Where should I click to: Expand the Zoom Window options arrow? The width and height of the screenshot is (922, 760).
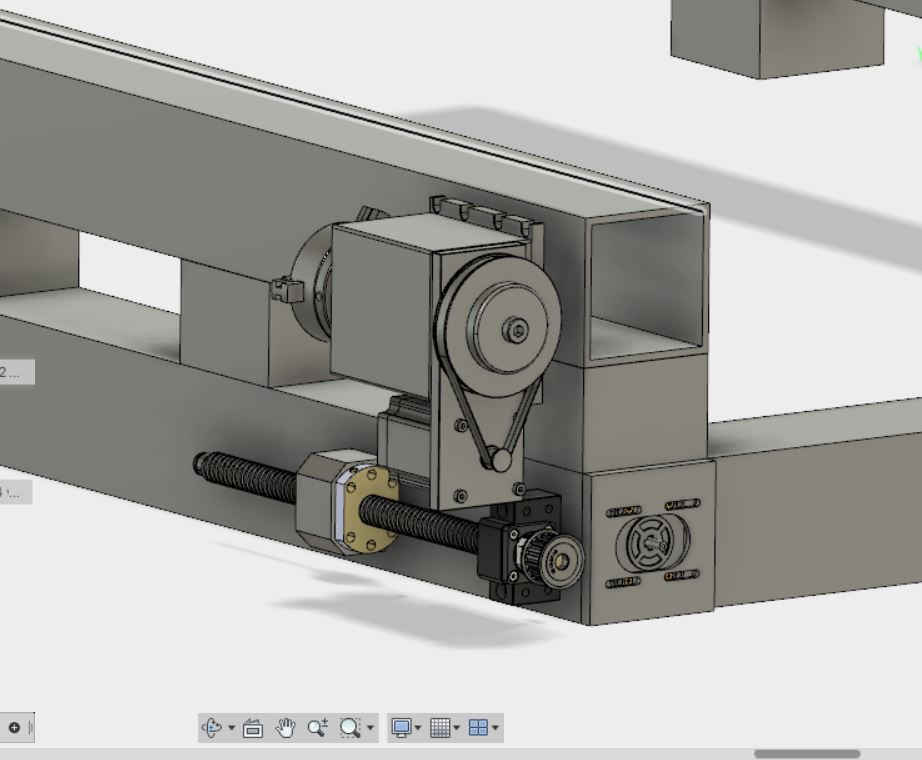pyautogui.click(x=371, y=728)
